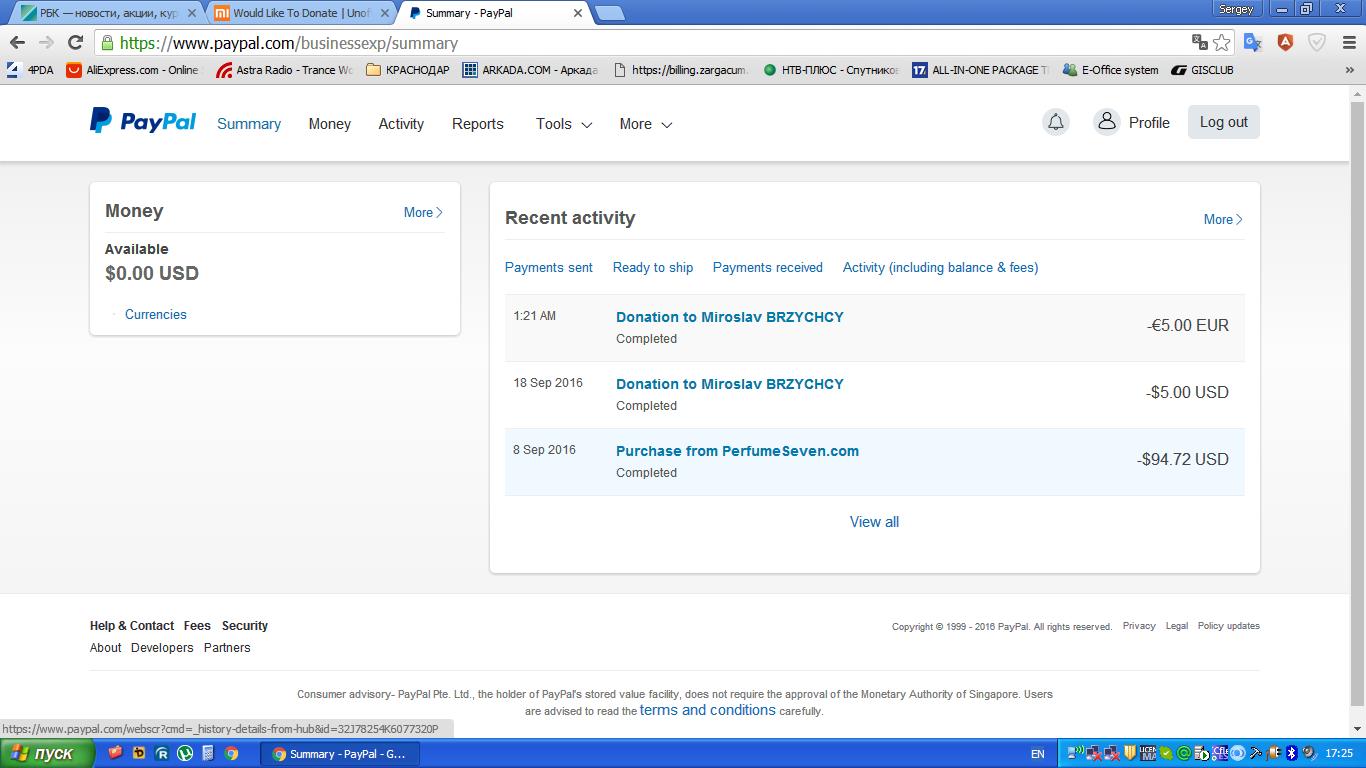This screenshot has height=768, width=1366.
Task: Open More in the Money panel
Action: tap(423, 212)
